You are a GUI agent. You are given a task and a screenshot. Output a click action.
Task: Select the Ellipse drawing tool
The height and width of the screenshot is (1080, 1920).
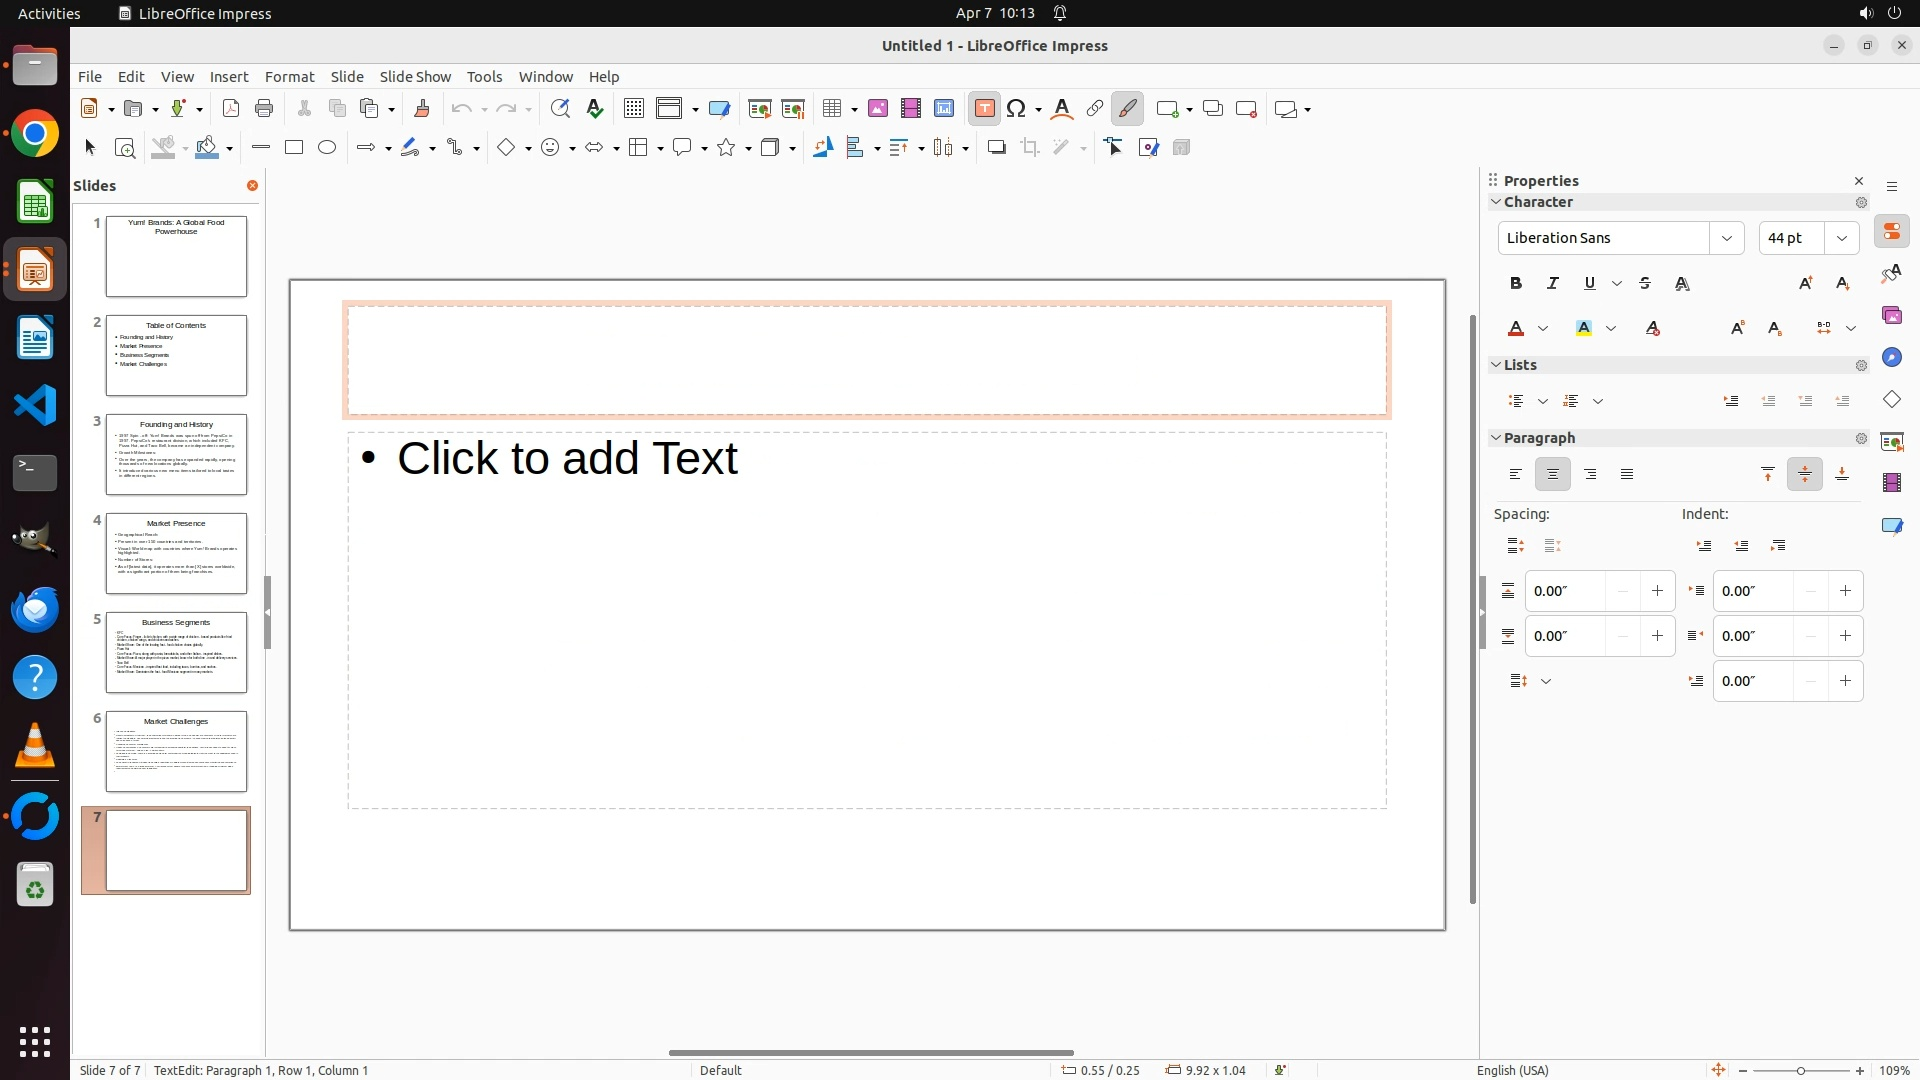(x=327, y=148)
